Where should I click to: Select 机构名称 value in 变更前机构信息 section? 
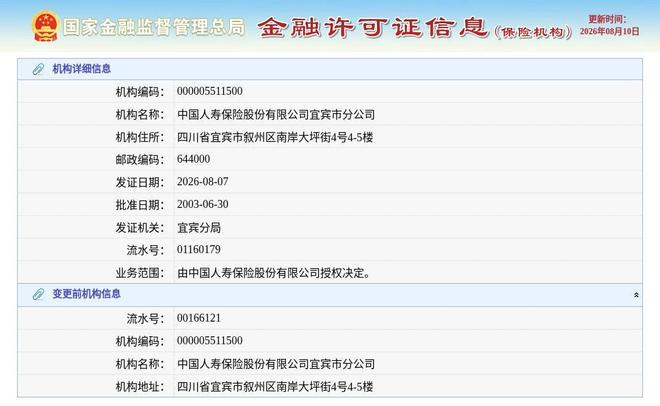tap(276, 364)
